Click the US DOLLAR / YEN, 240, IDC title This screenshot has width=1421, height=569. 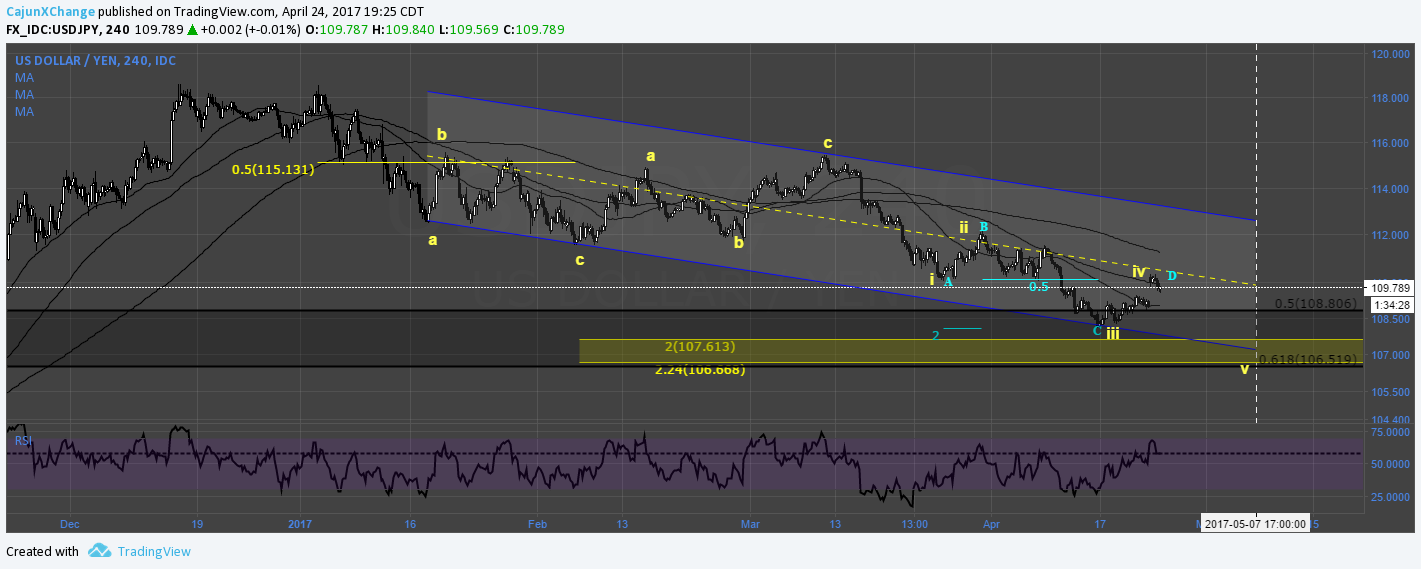[95, 61]
